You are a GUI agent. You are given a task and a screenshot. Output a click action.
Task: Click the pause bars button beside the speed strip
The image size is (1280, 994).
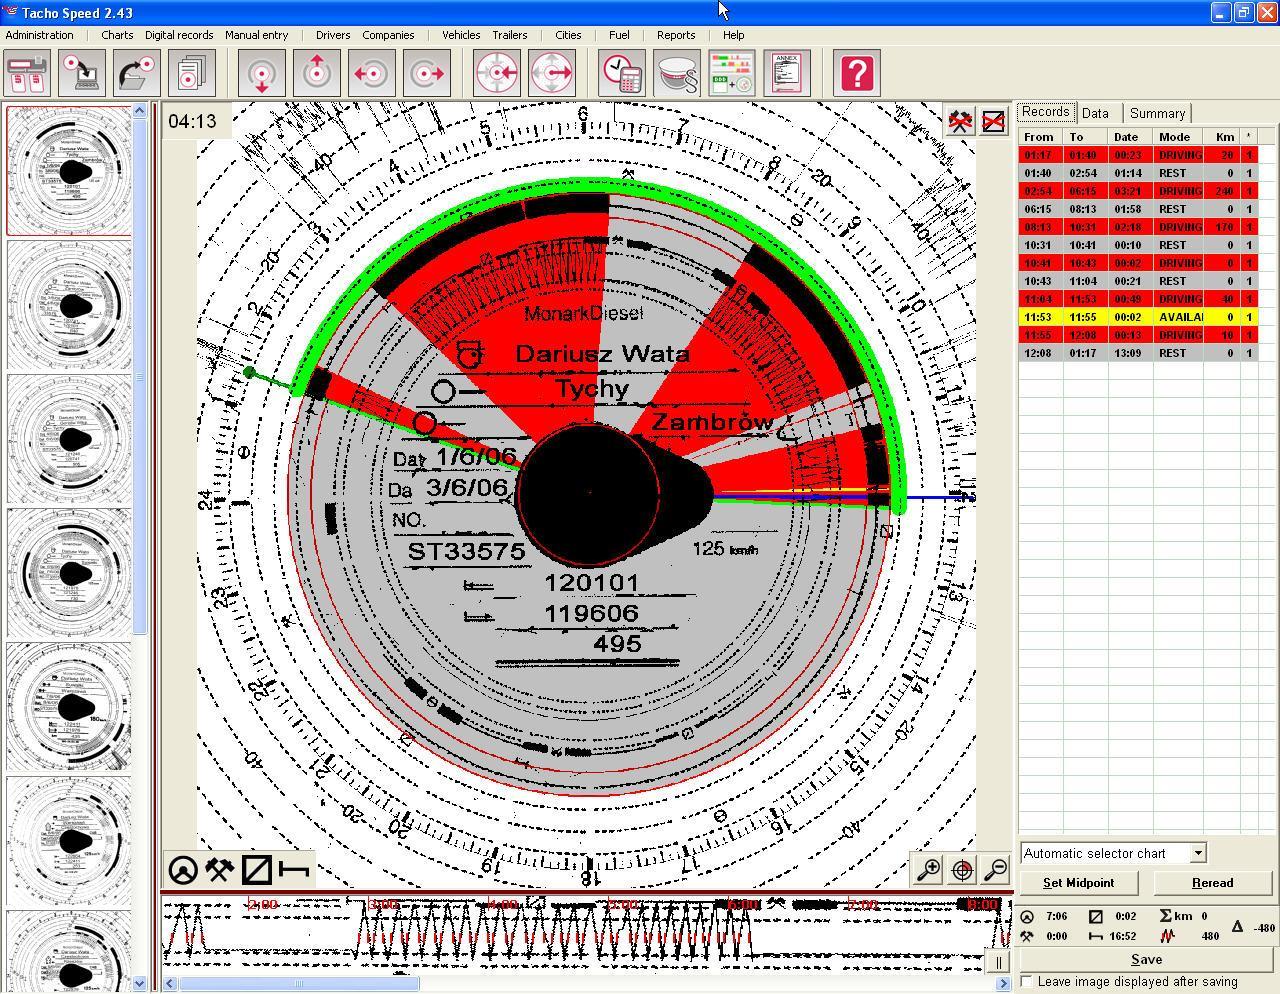(998, 963)
